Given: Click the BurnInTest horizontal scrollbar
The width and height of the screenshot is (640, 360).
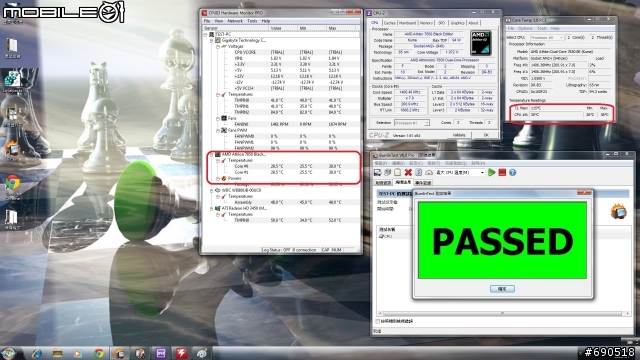Looking at the screenshot, I should [502, 313].
